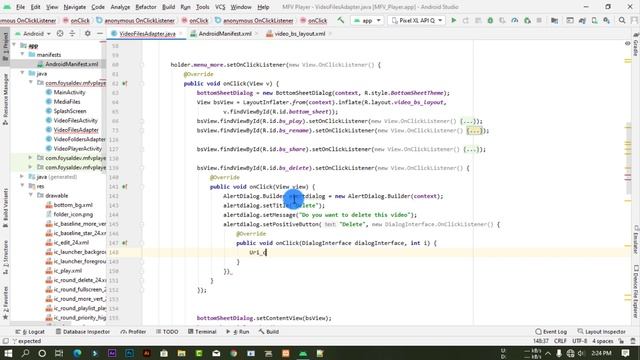Click the Make Project hammer icon
The width and height of the screenshot is (640, 360).
pos(340,20)
